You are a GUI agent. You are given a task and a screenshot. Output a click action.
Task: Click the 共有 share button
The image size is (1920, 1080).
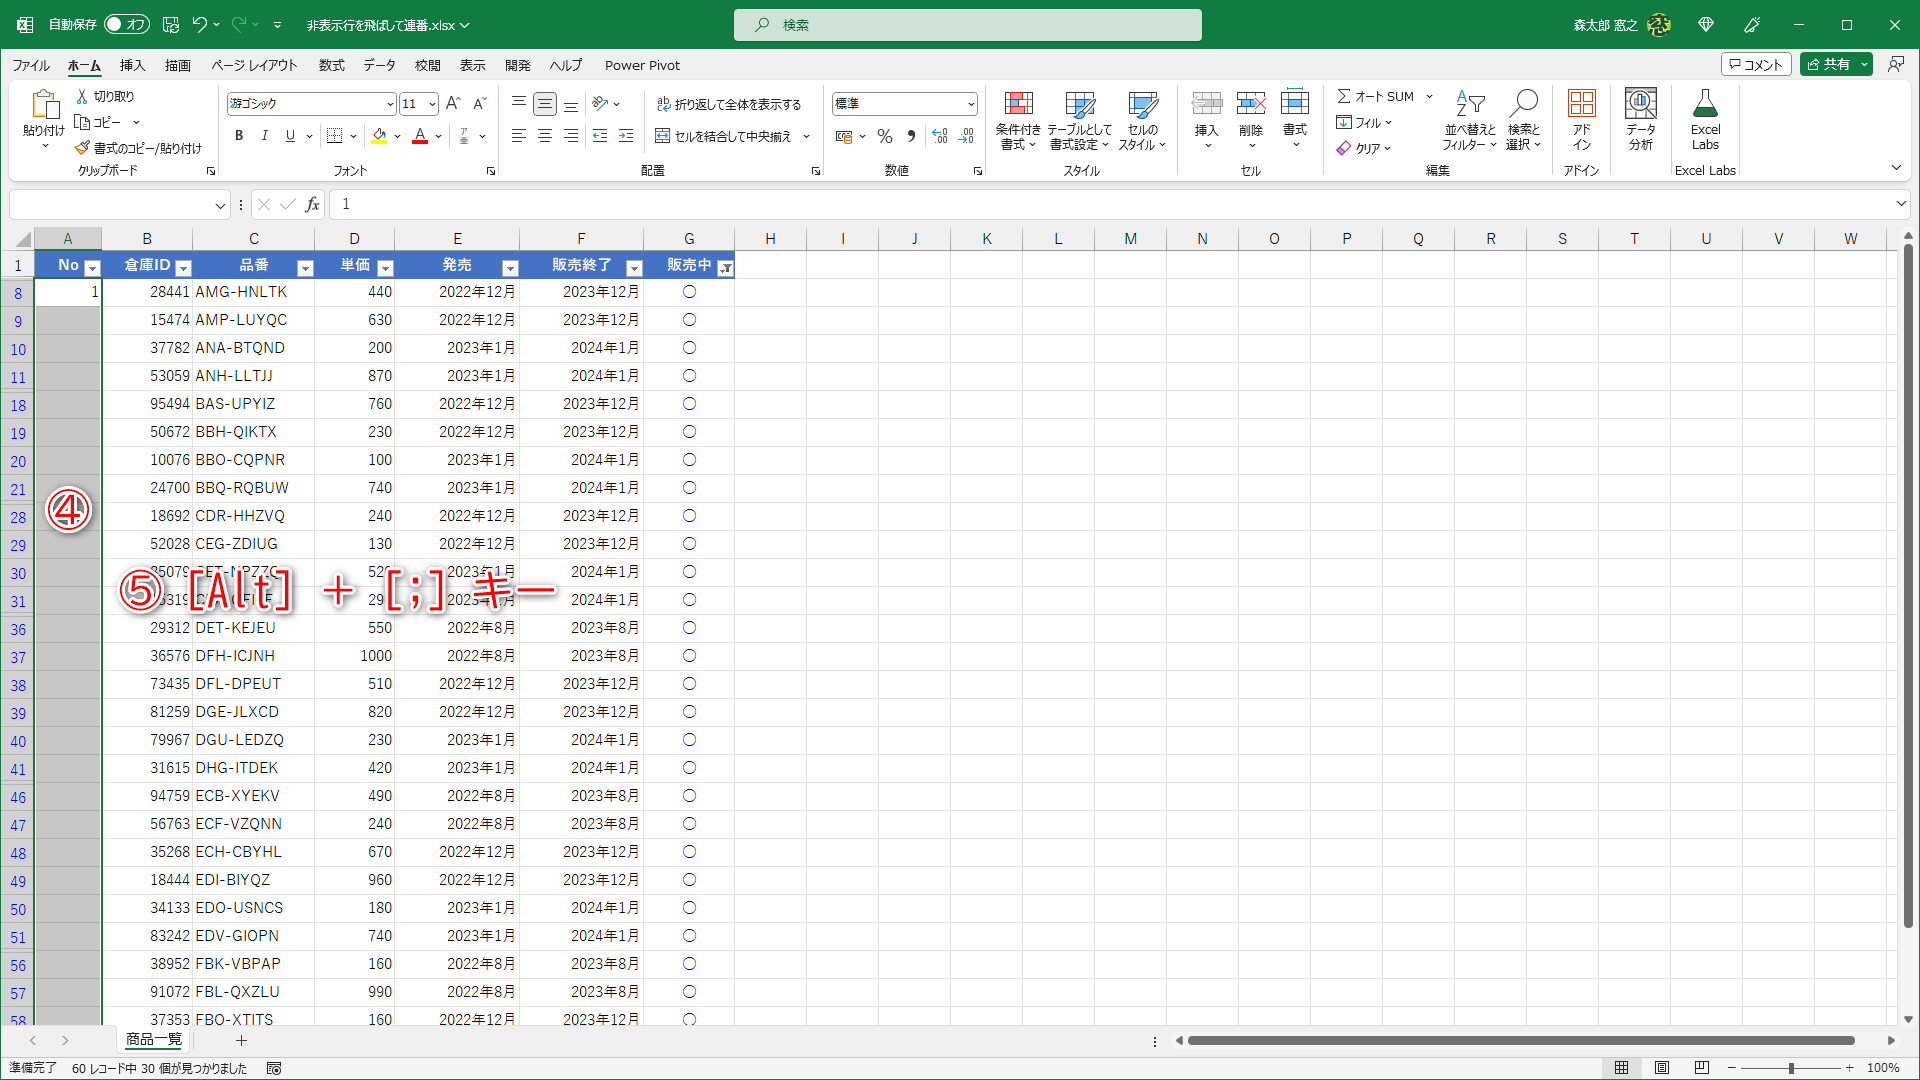(x=1828, y=65)
